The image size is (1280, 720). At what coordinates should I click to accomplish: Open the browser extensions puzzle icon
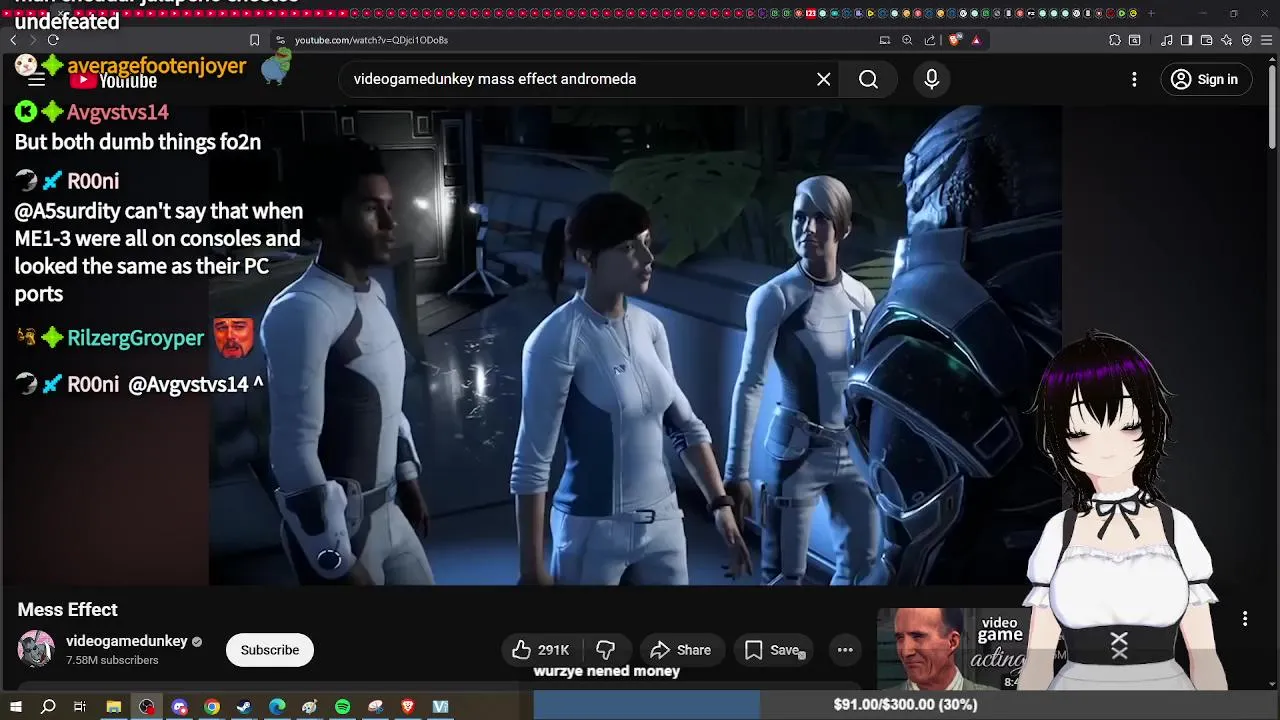pos(1114,40)
